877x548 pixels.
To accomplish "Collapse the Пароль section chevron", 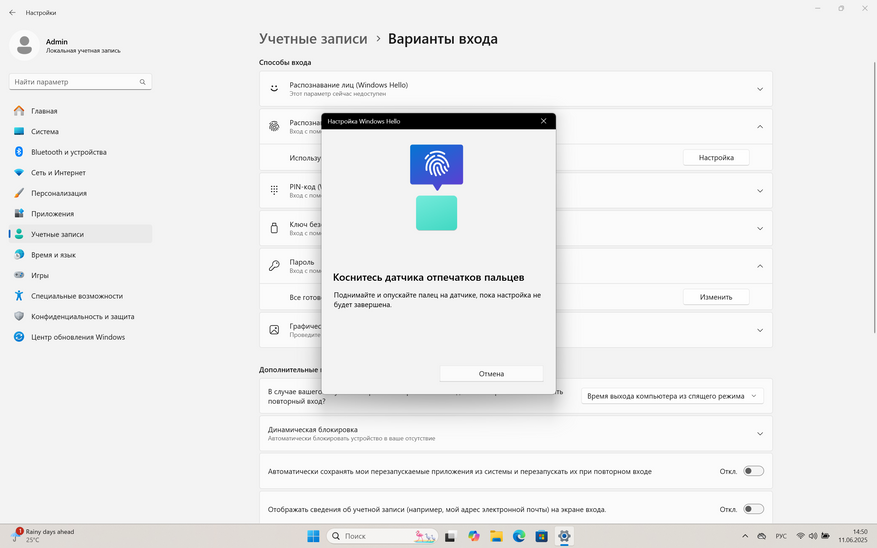I will pos(760,266).
